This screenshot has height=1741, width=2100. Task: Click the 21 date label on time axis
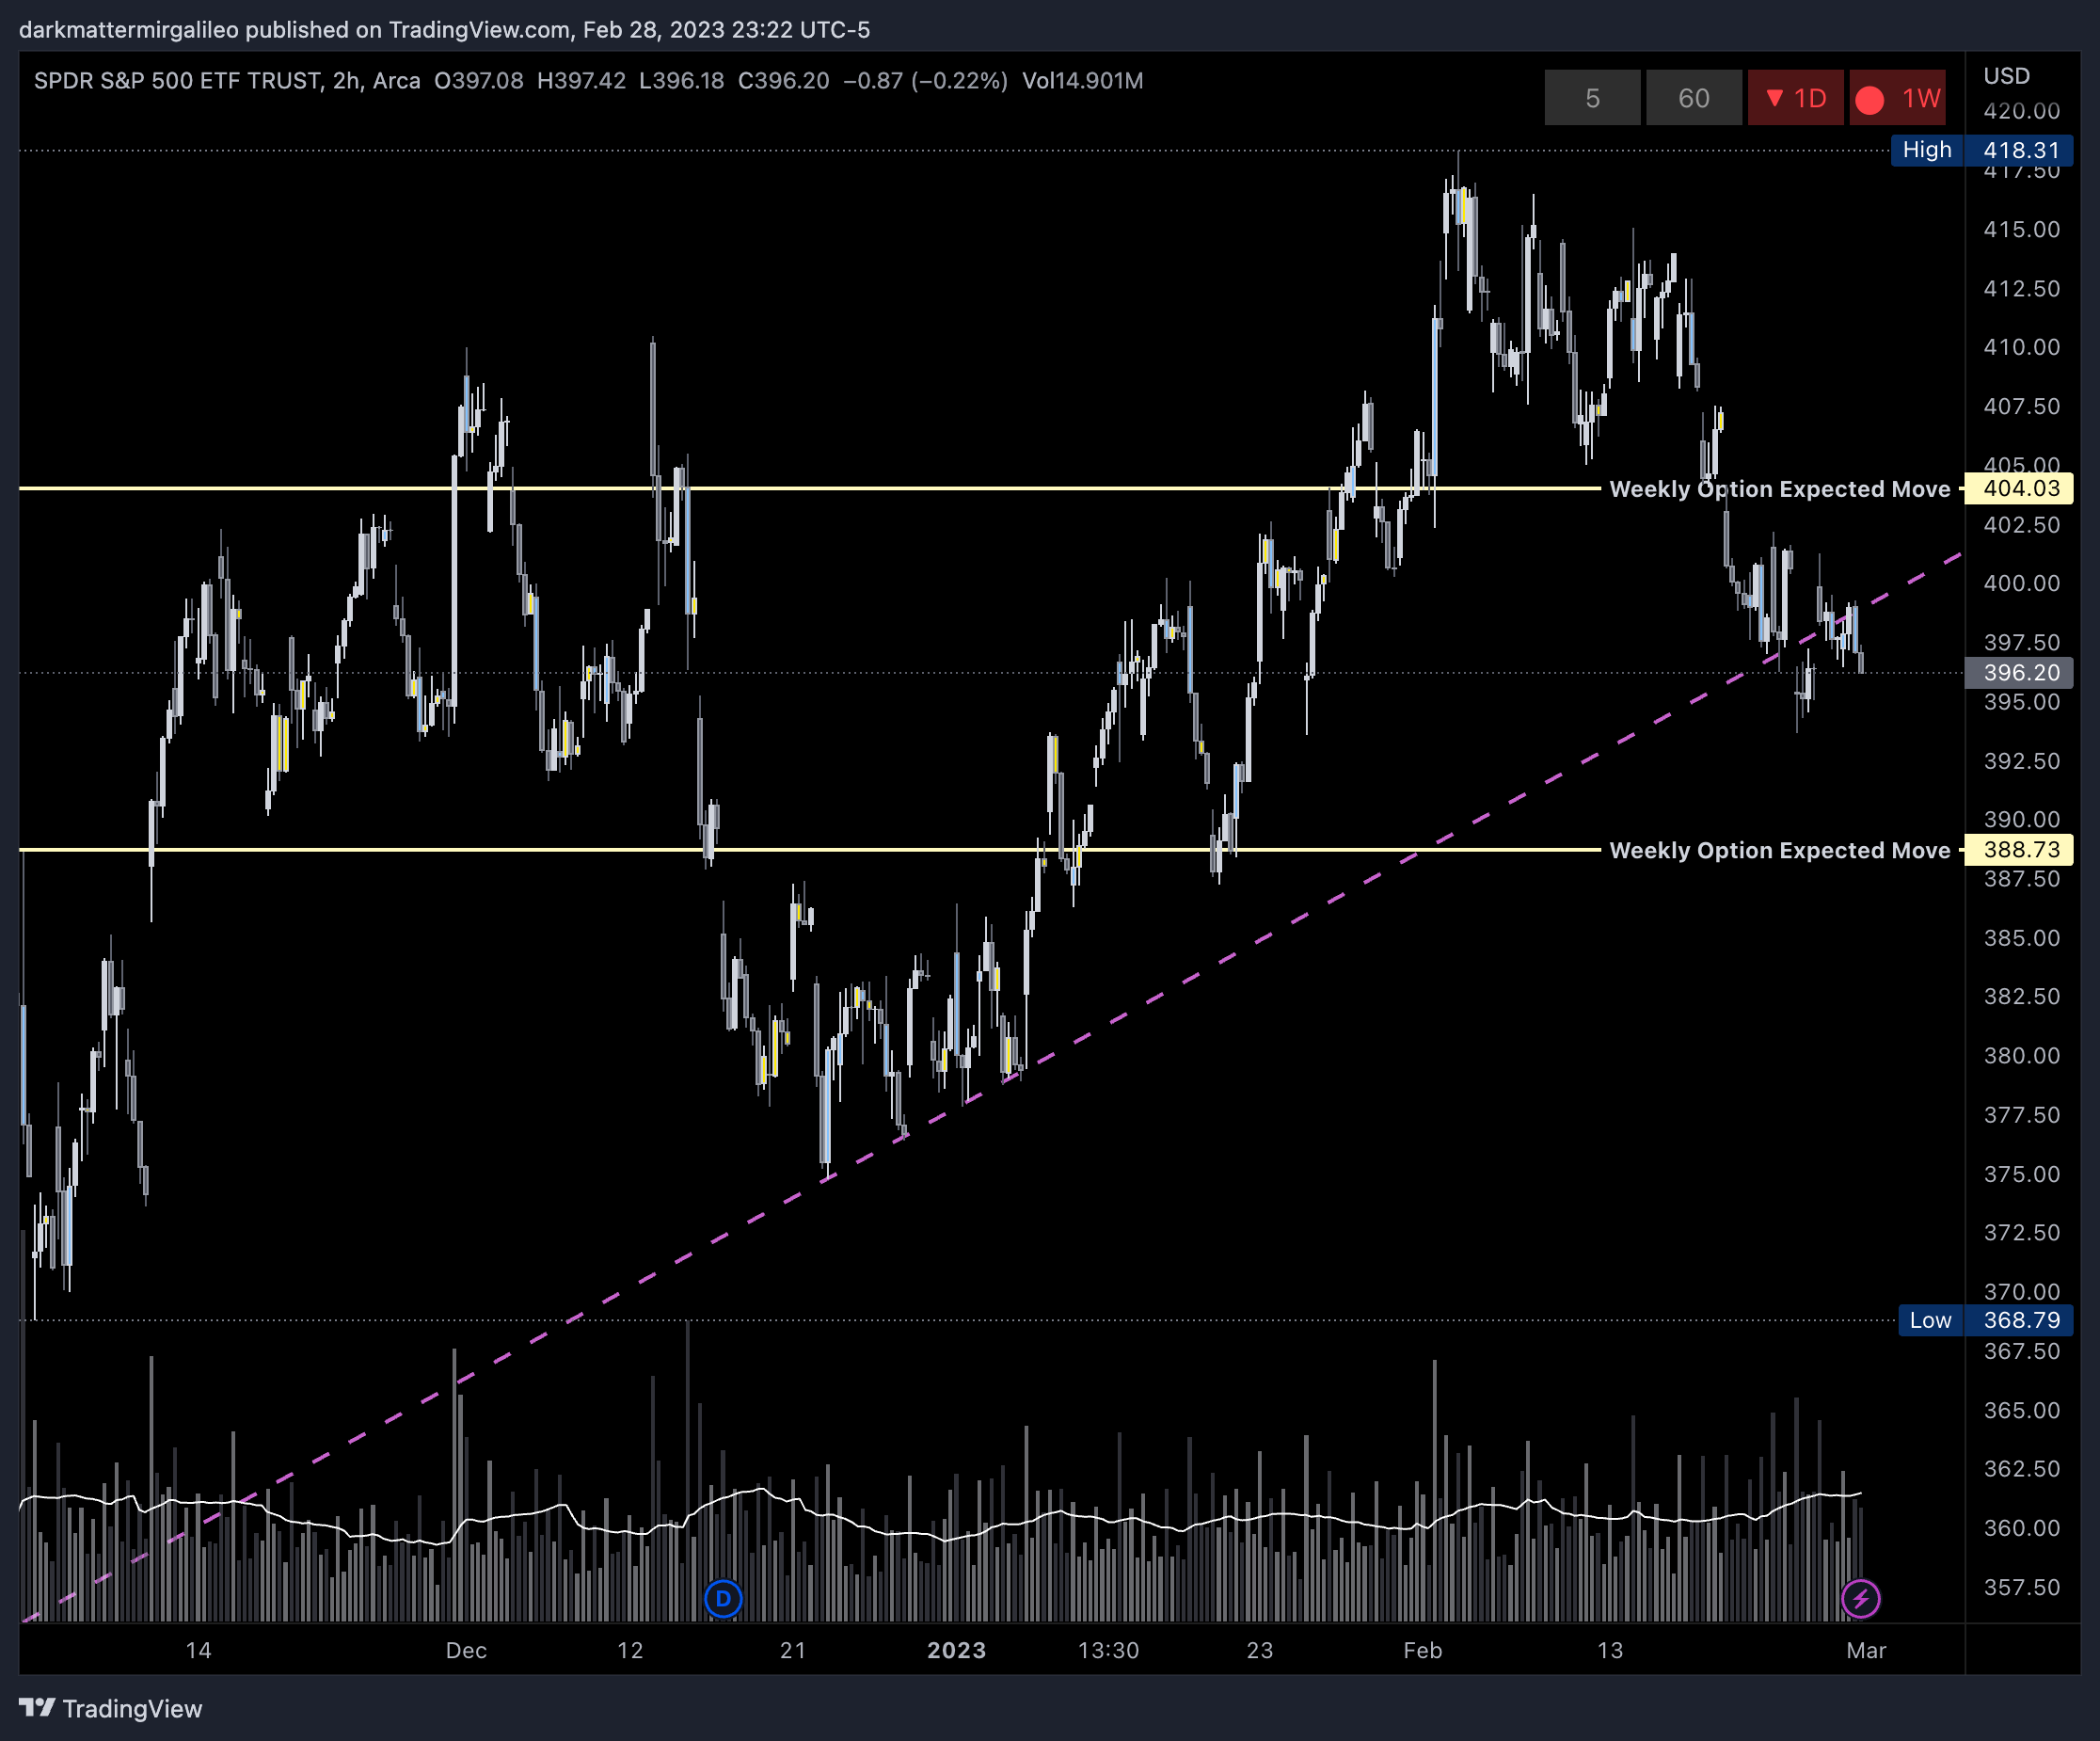pos(793,1650)
